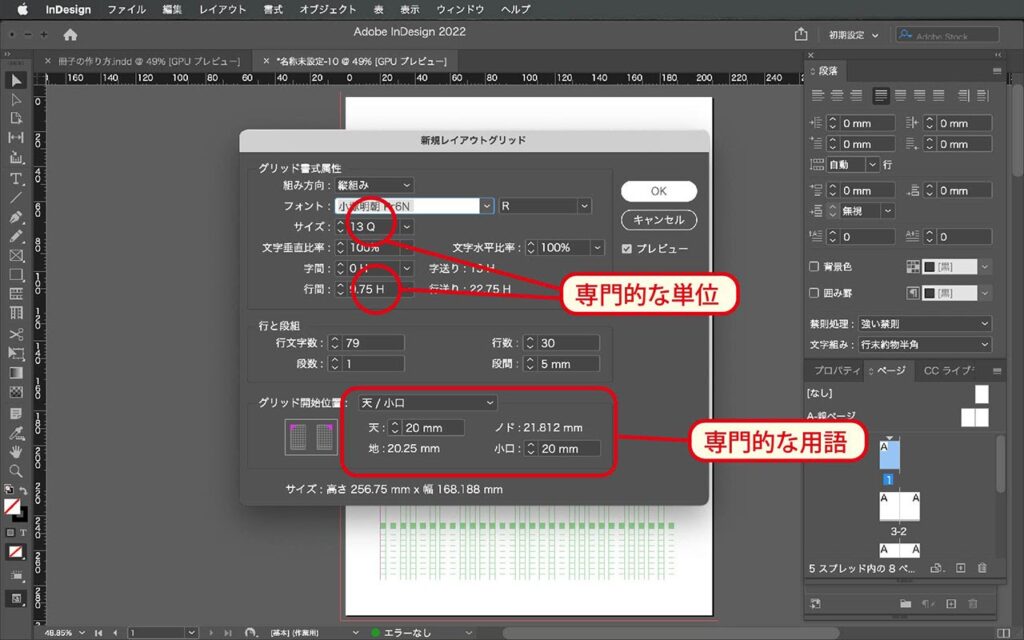The width and height of the screenshot is (1024, 640).
Task: Open the 初期設定 workspace dropdown
Action: 854,35
